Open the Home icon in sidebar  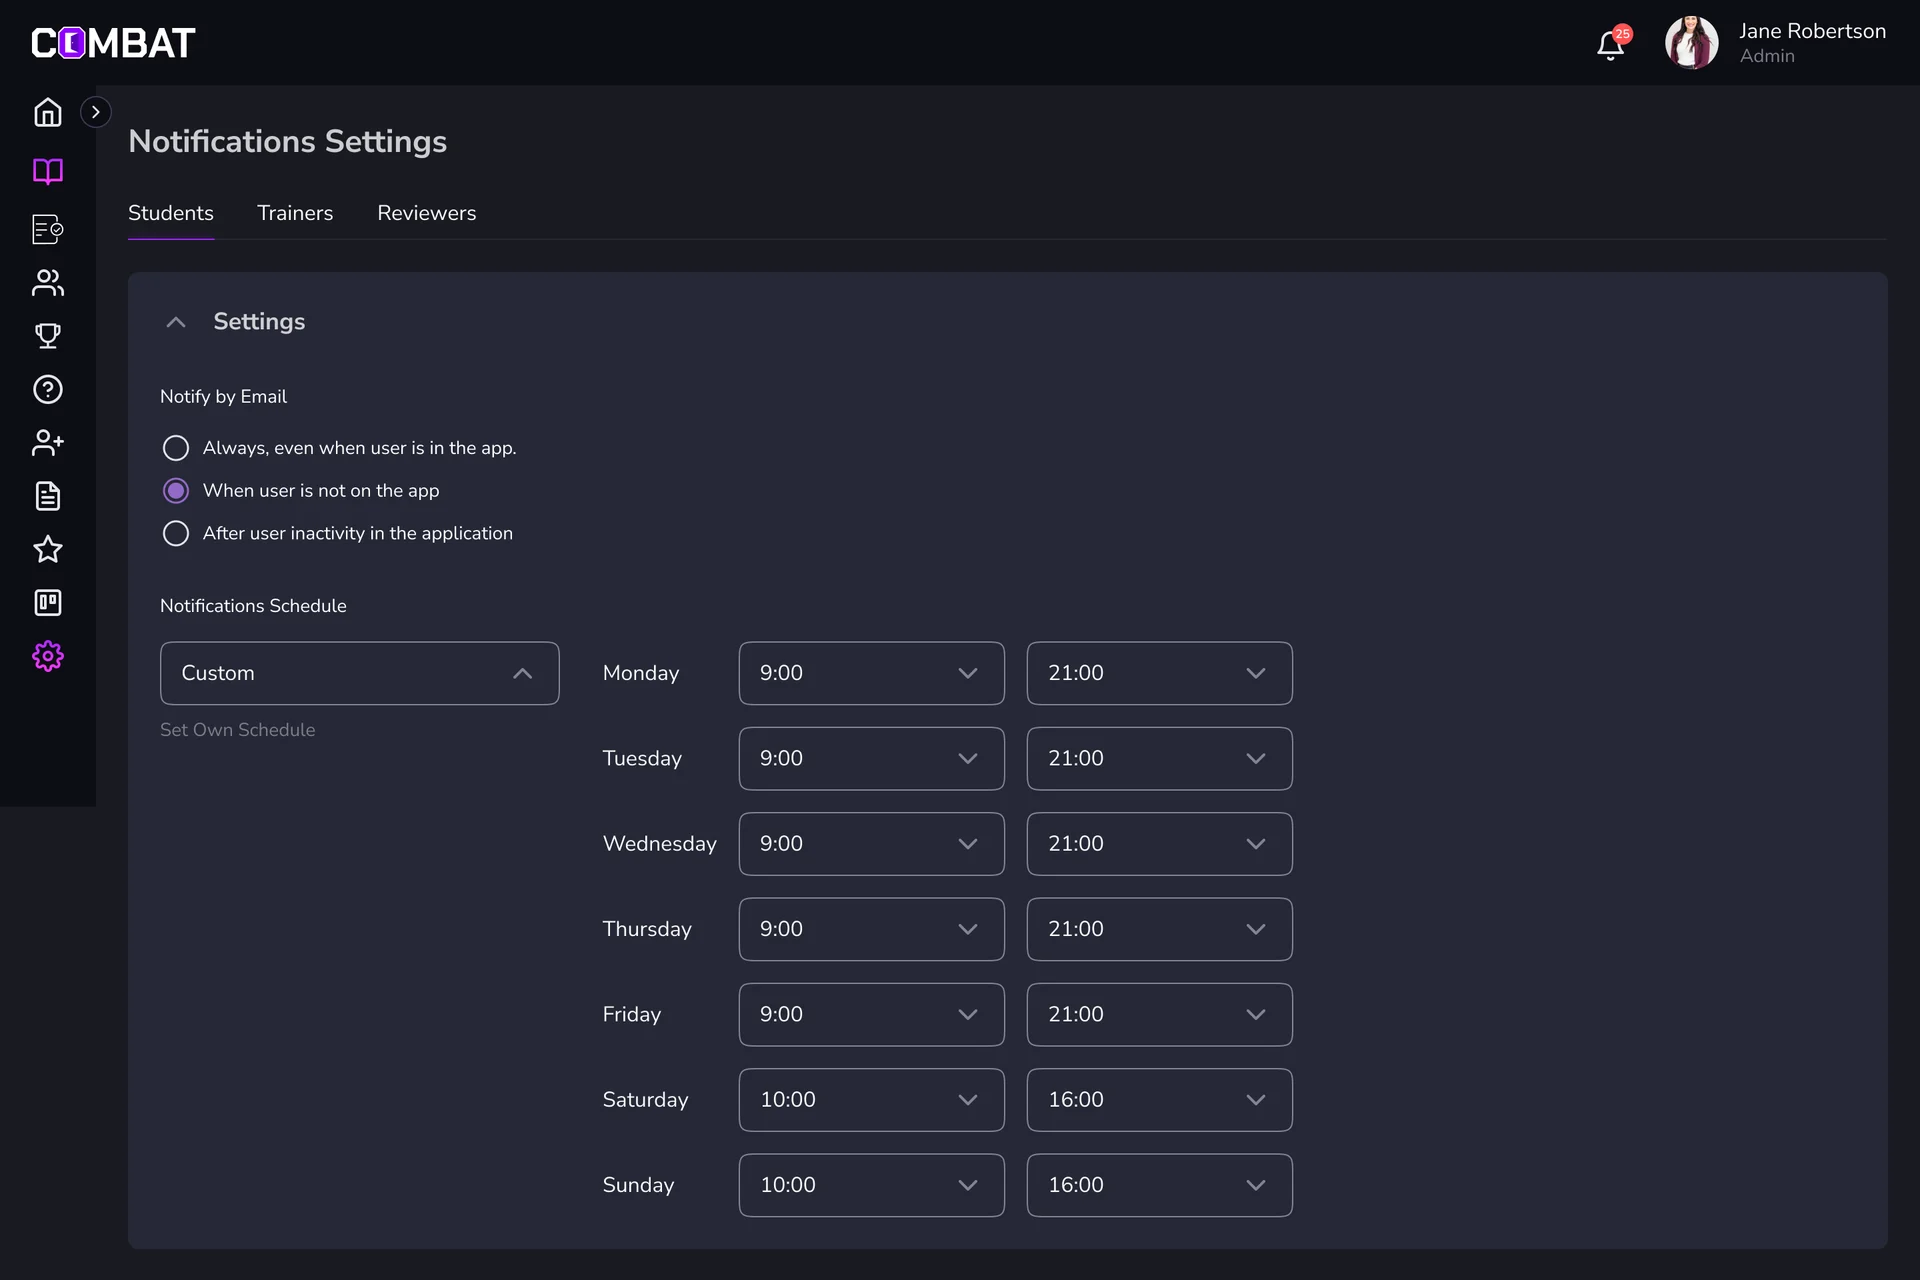click(48, 112)
